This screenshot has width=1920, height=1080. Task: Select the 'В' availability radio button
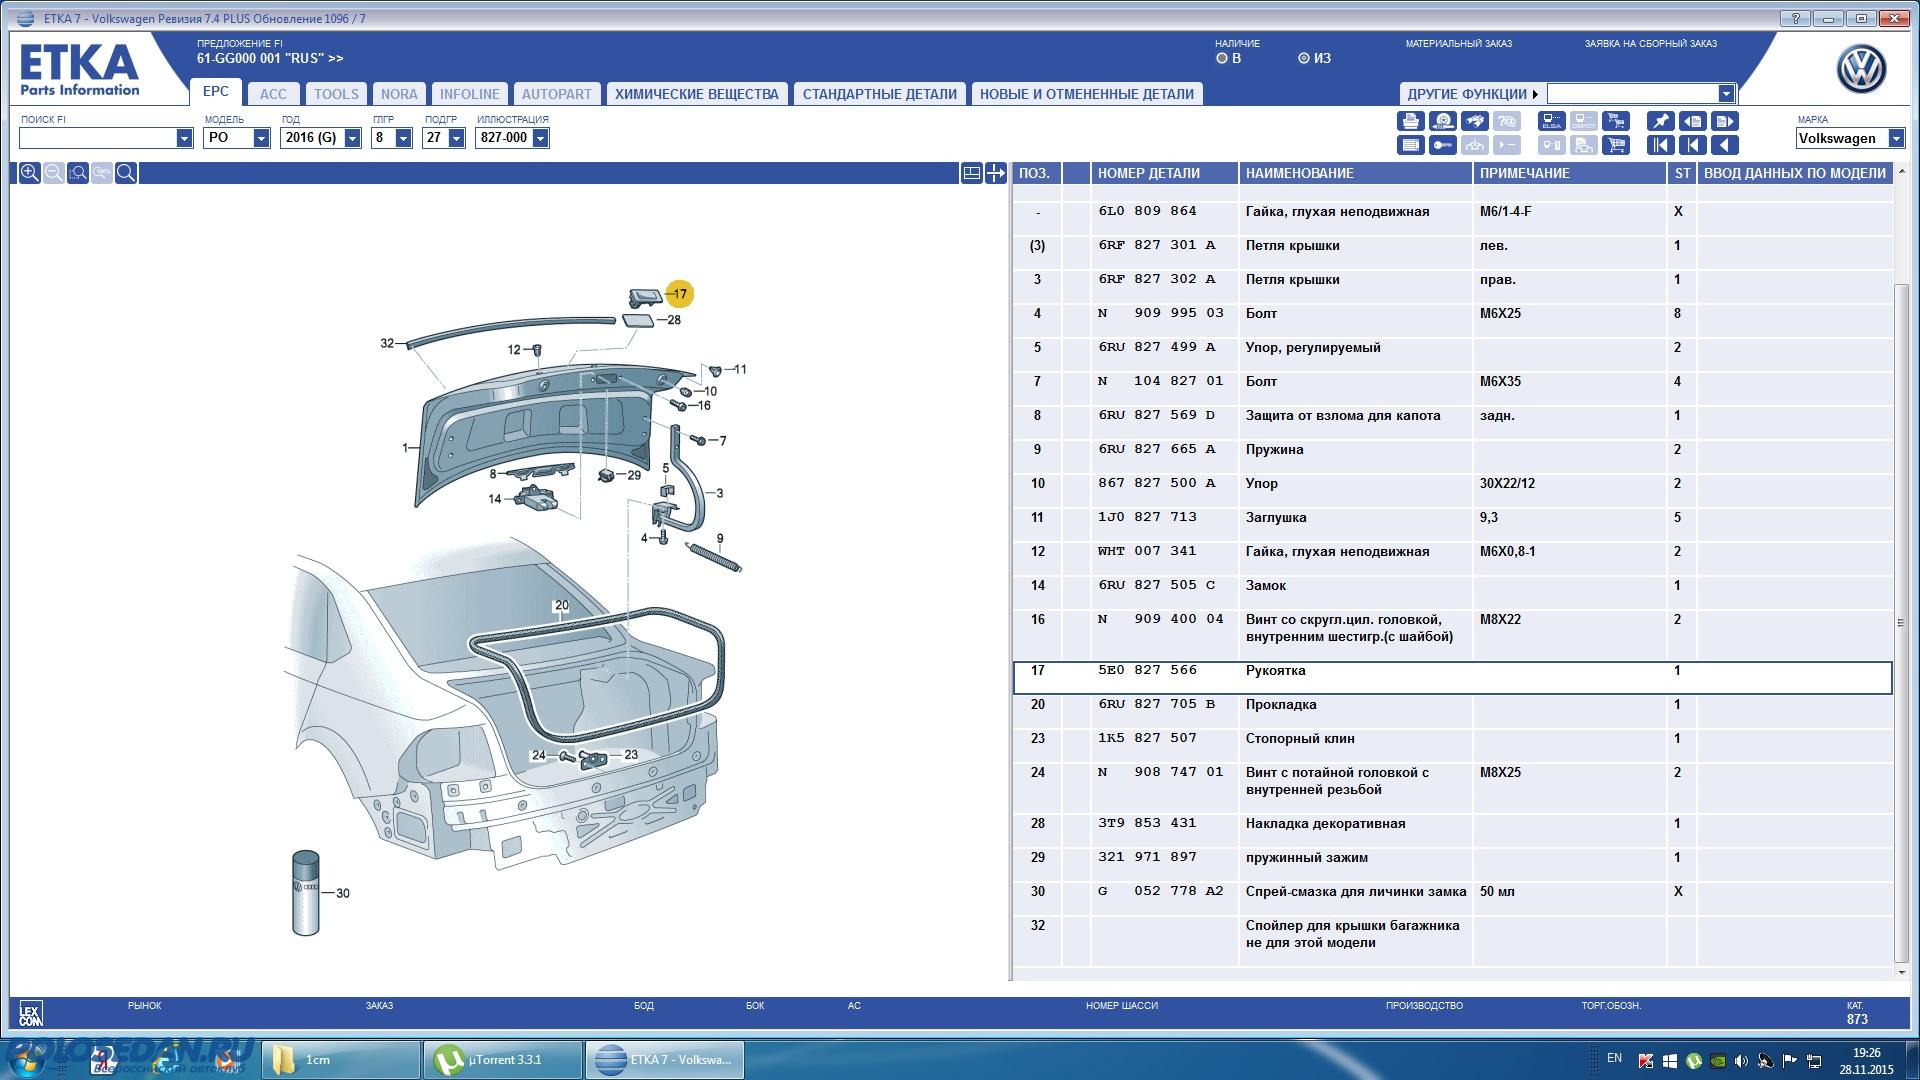(1221, 59)
